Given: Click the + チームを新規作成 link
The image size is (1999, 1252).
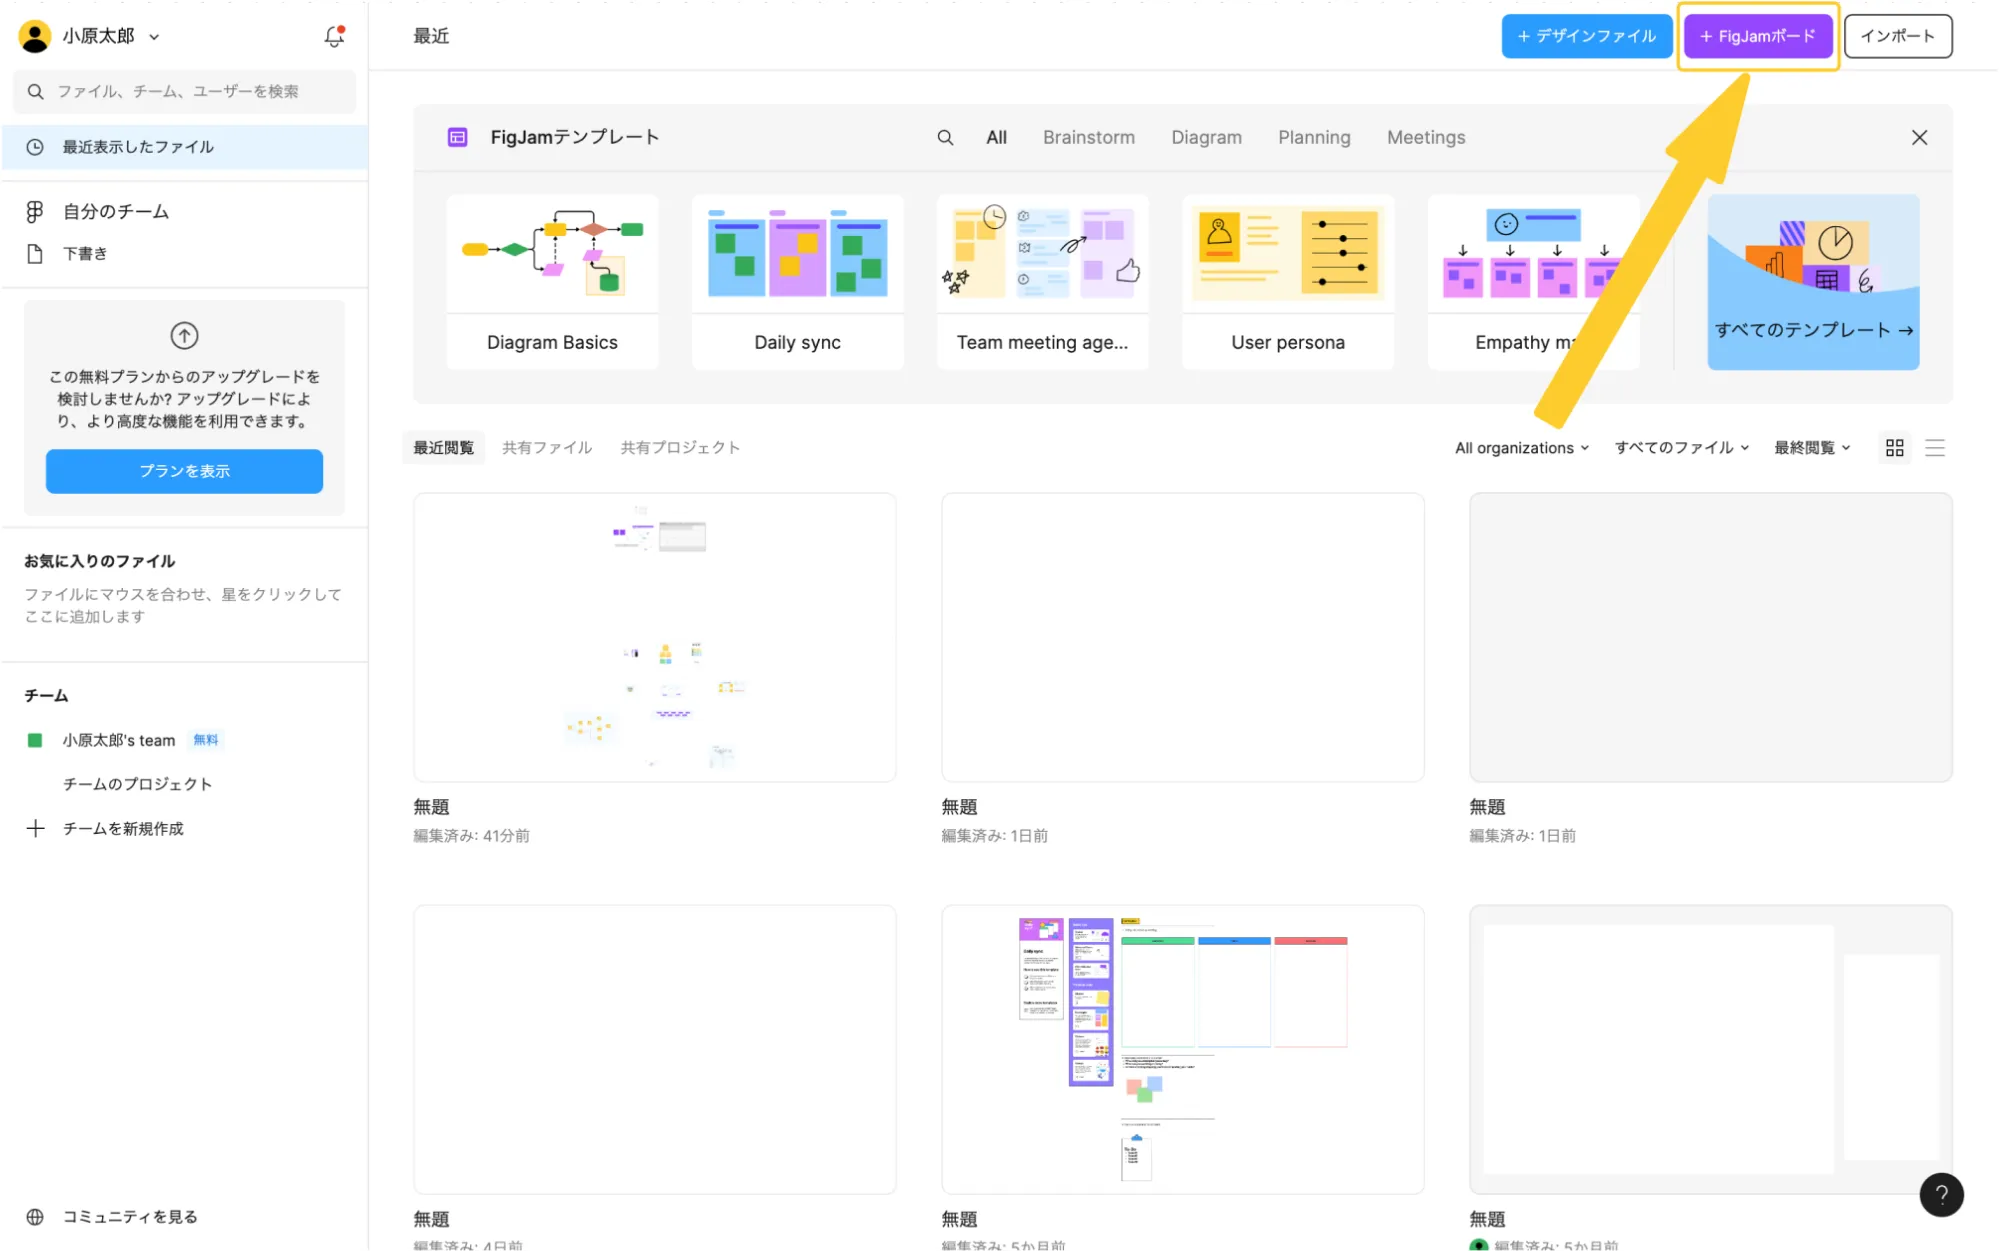Looking at the screenshot, I should tap(123, 828).
